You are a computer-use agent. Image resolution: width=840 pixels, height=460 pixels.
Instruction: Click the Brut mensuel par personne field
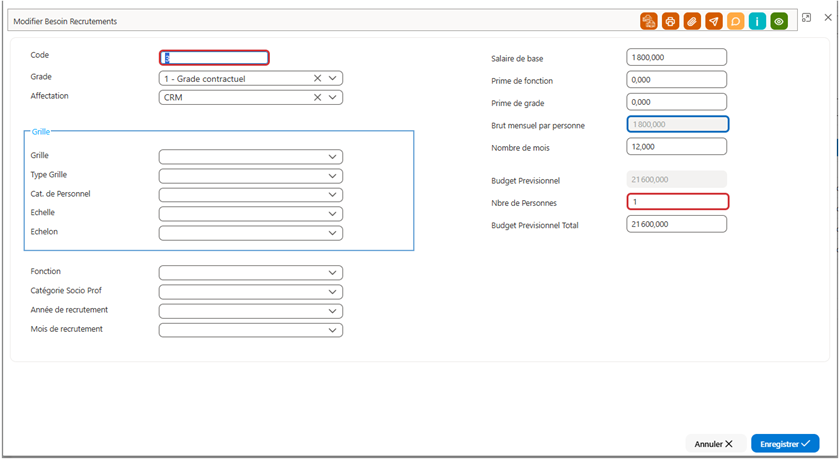tap(678, 124)
